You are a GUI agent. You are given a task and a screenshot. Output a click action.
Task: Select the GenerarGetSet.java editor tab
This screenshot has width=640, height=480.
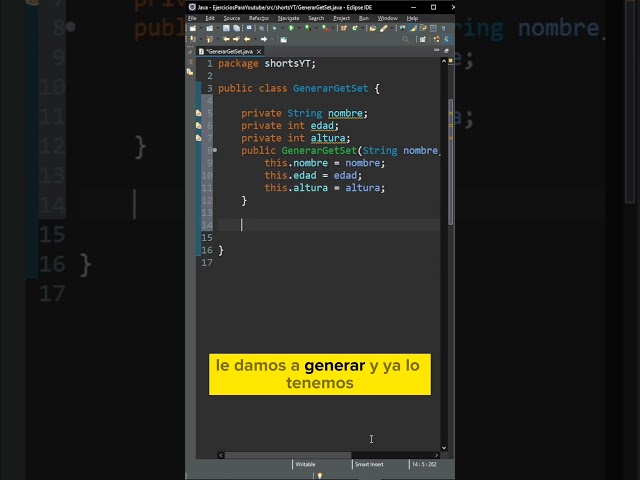229,51
